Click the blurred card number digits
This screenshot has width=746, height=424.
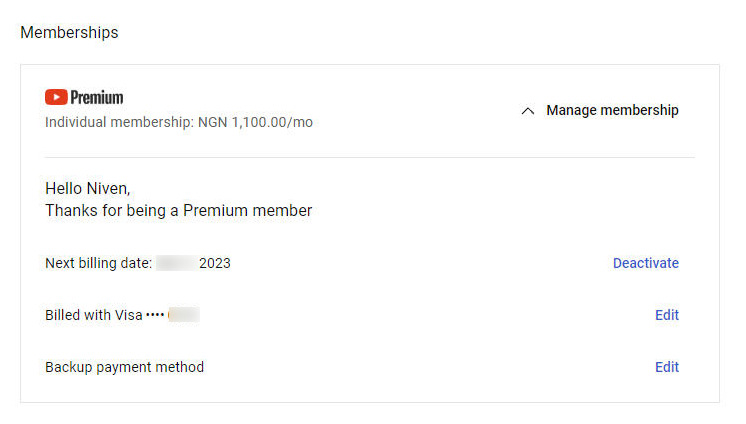click(x=184, y=315)
